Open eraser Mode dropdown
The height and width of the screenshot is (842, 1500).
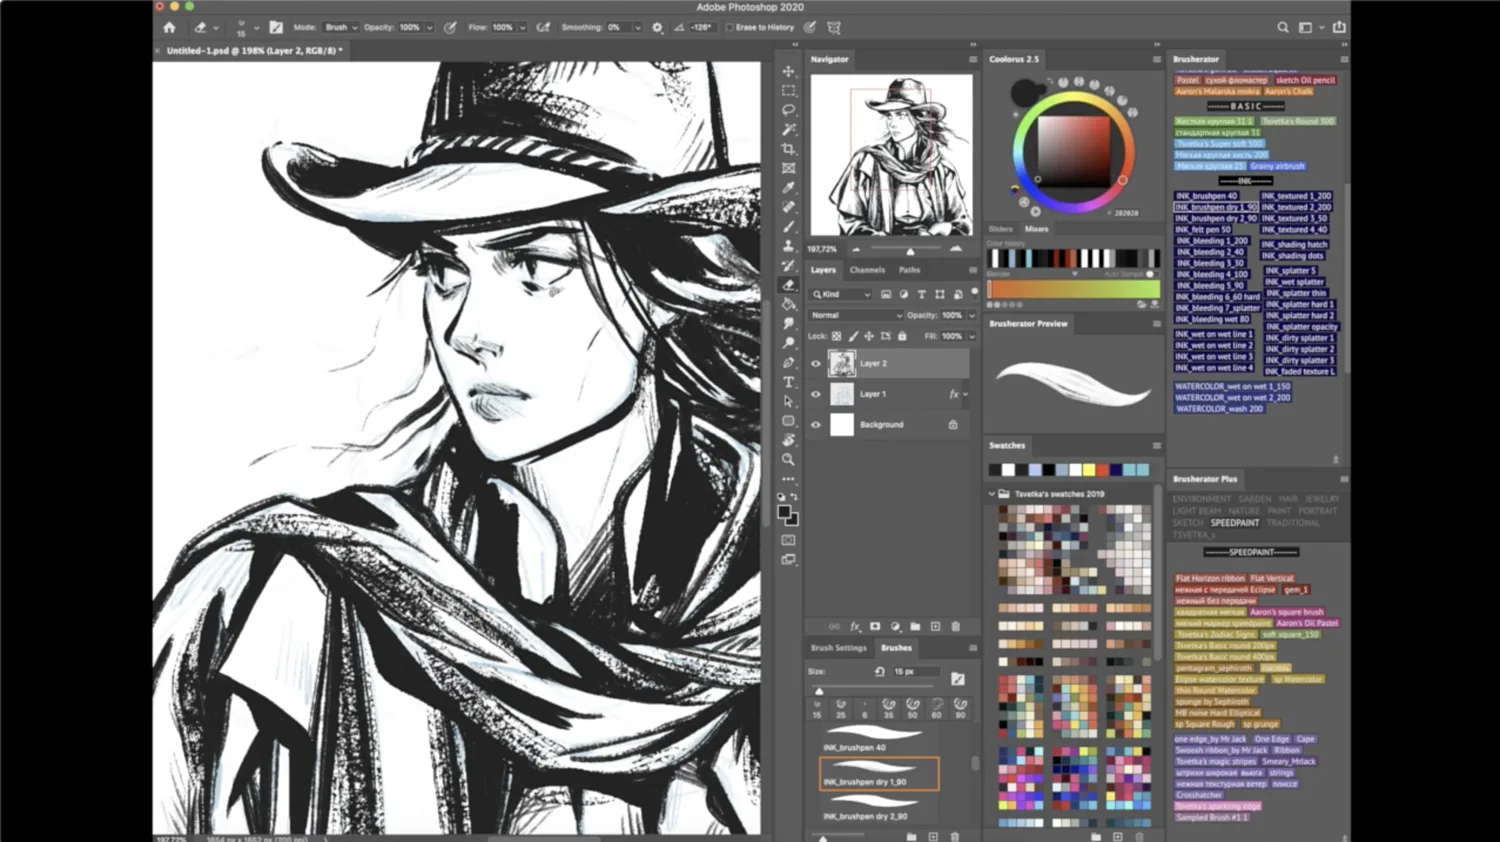tap(340, 28)
